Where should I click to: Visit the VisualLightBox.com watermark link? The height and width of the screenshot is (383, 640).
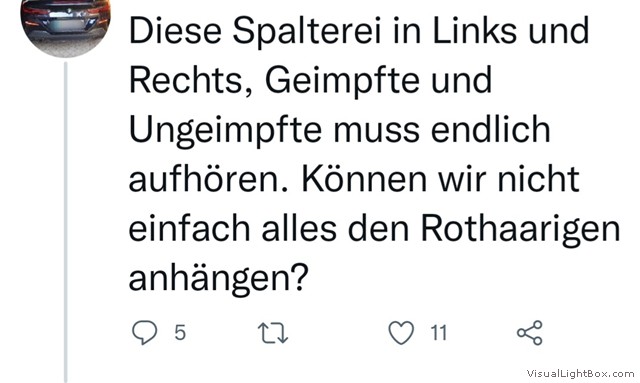[580, 373]
